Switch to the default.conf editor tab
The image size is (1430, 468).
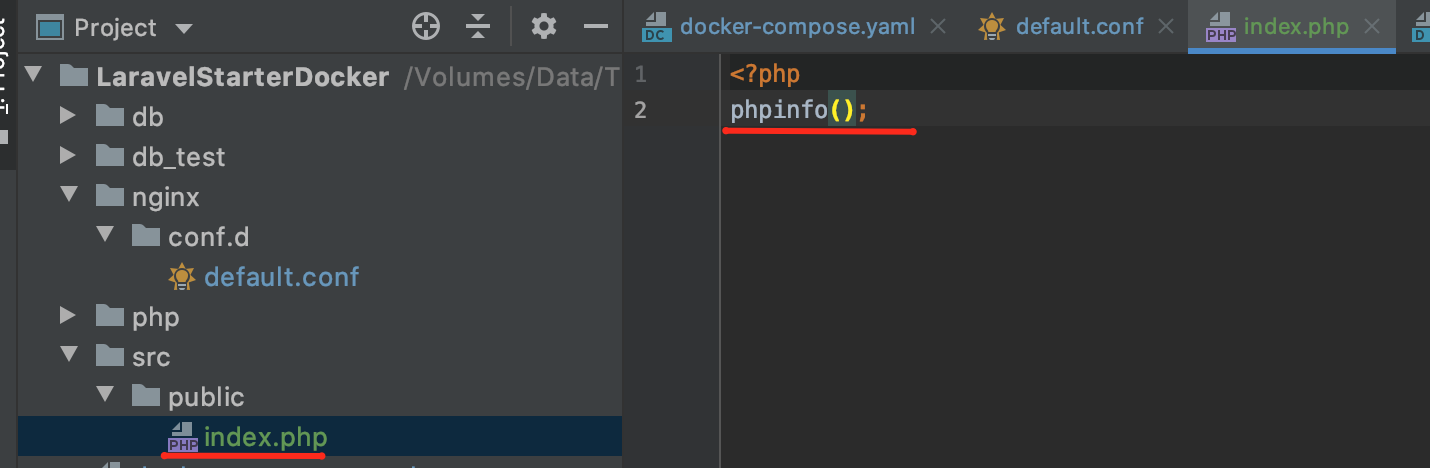click(x=1079, y=27)
